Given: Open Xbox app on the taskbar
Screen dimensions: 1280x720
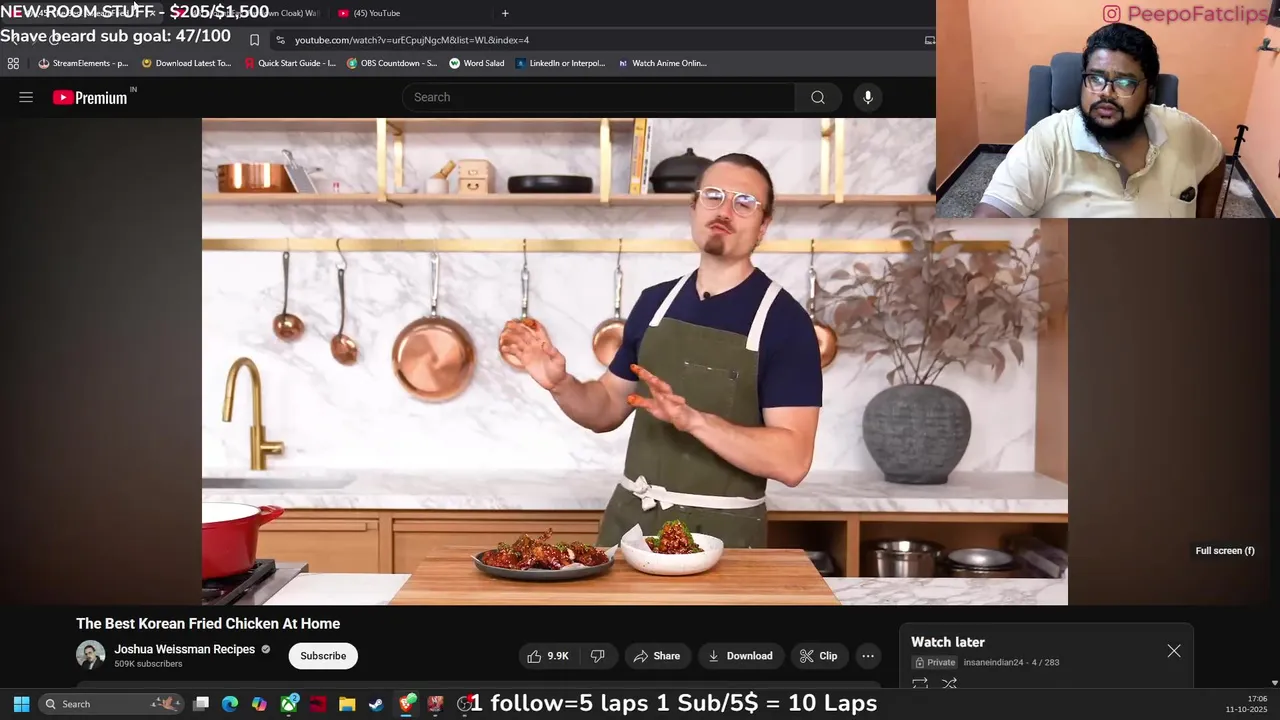Looking at the screenshot, I should 289,704.
